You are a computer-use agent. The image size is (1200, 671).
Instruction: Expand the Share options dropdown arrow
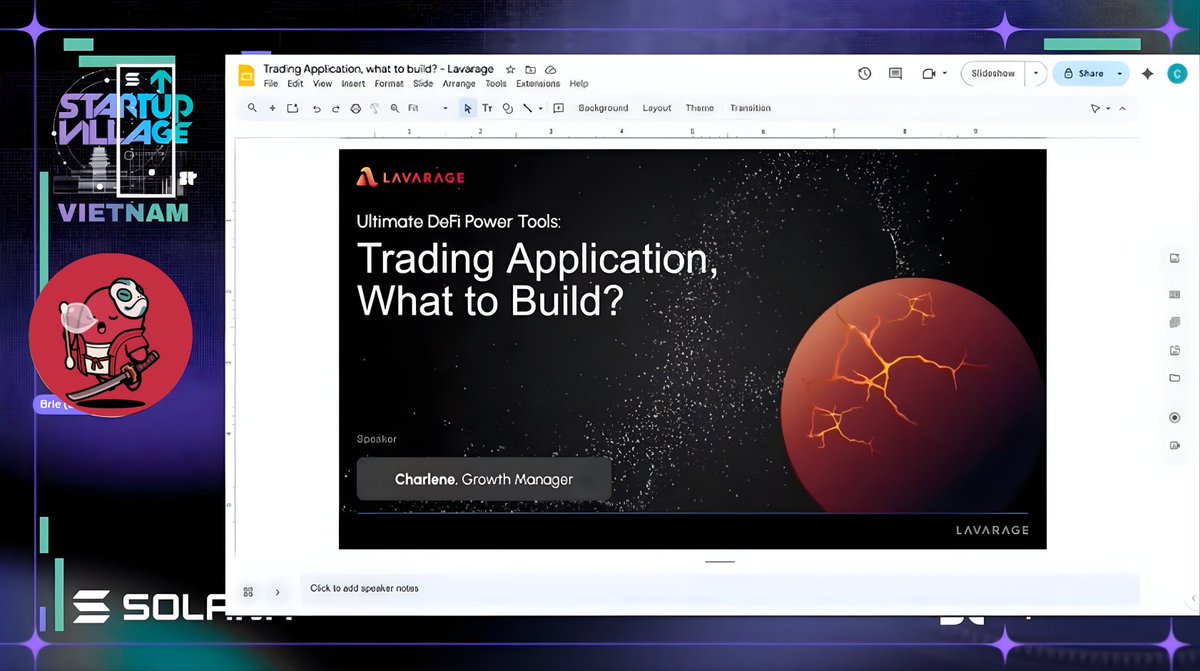[1119, 73]
